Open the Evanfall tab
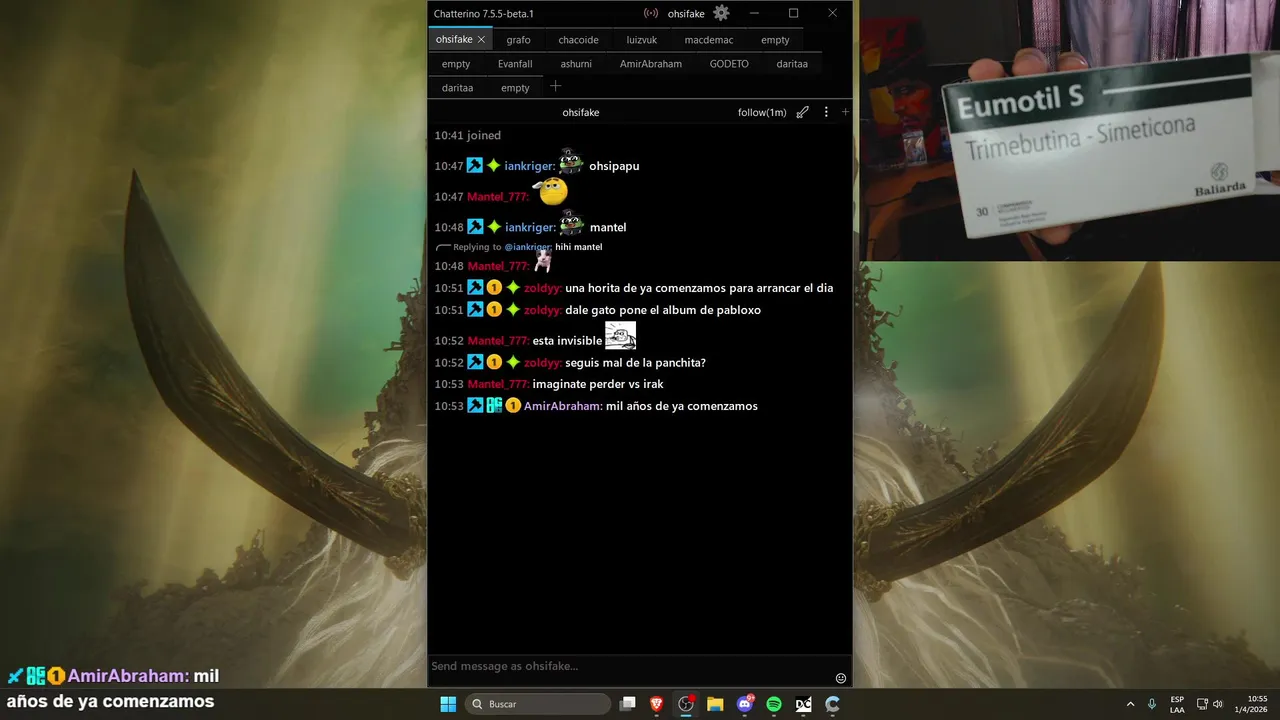This screenshot has width=1280, height=720. pos(515,64)
